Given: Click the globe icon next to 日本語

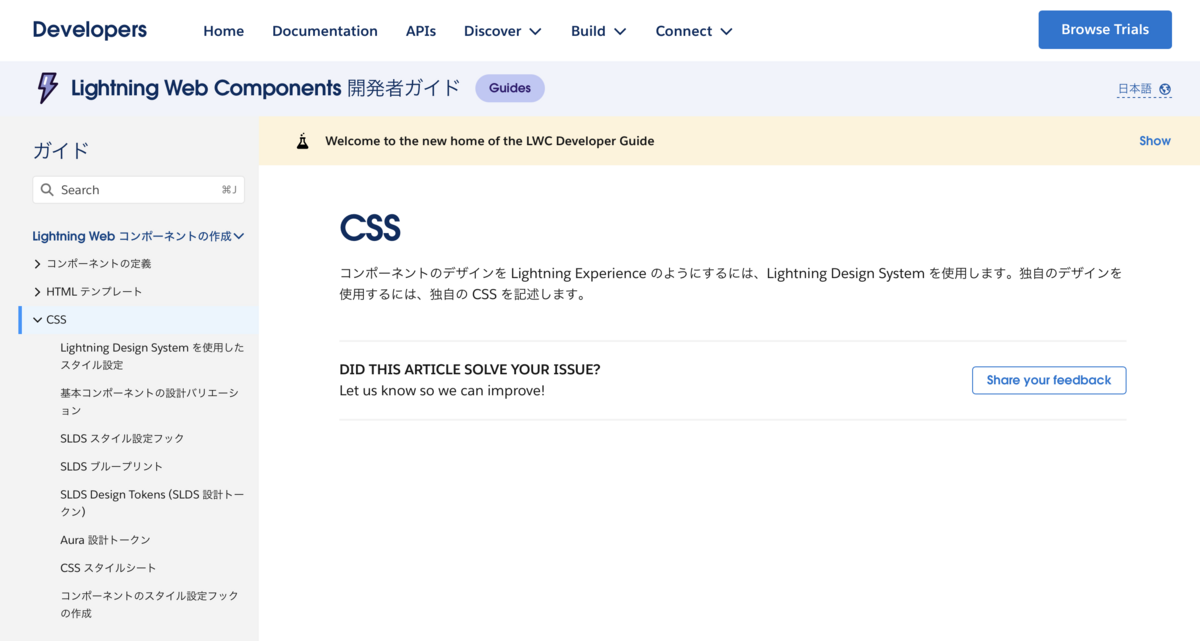Looking at the screenshot, I should tap(1166, 88).
